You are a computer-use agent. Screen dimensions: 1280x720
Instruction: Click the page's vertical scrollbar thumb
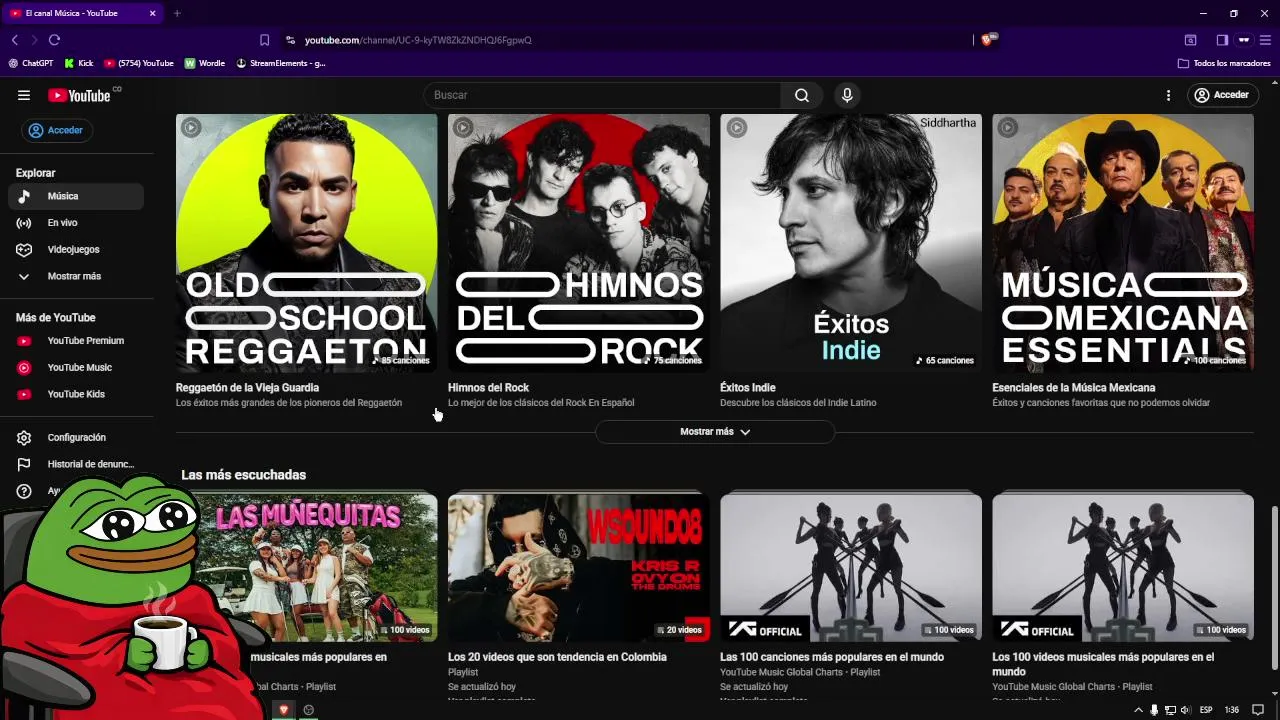pos(1274,588)
